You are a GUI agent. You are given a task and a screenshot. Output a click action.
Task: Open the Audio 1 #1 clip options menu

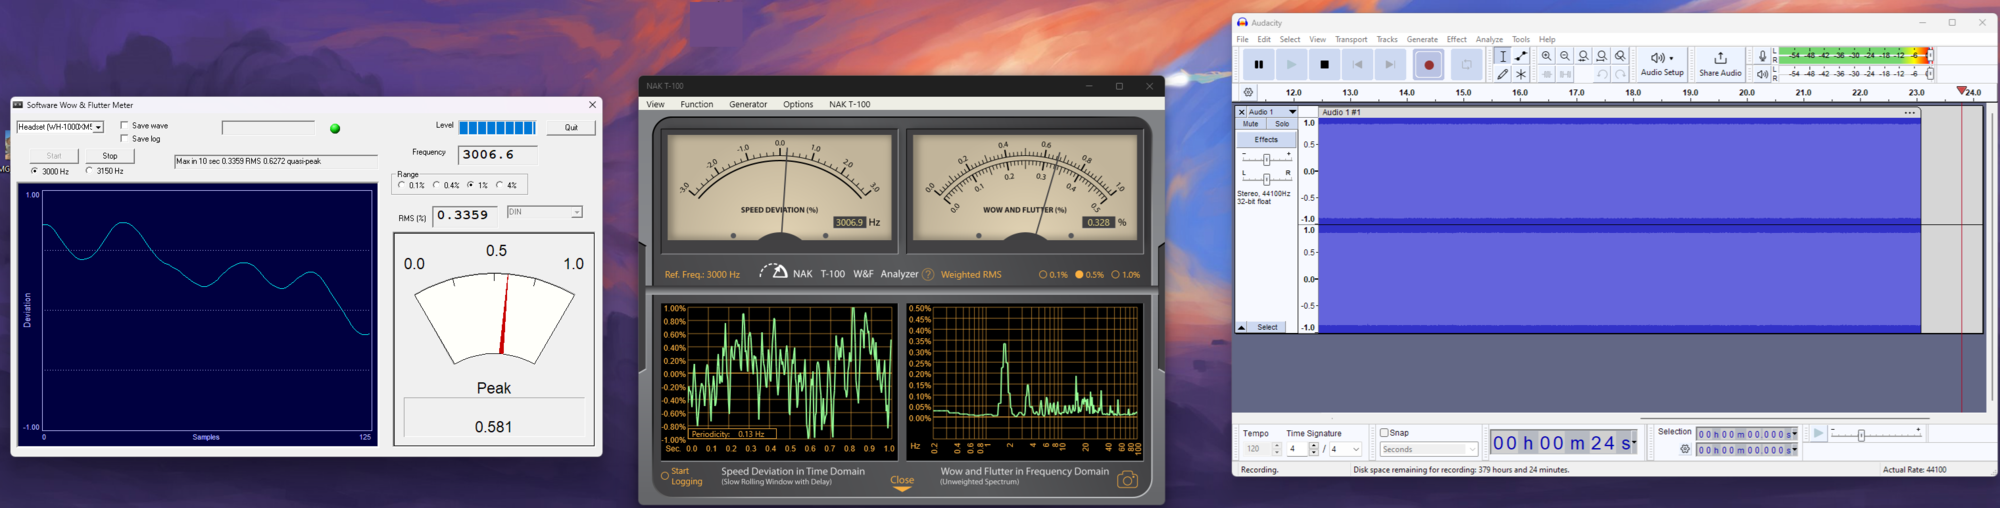[1909, 113]
